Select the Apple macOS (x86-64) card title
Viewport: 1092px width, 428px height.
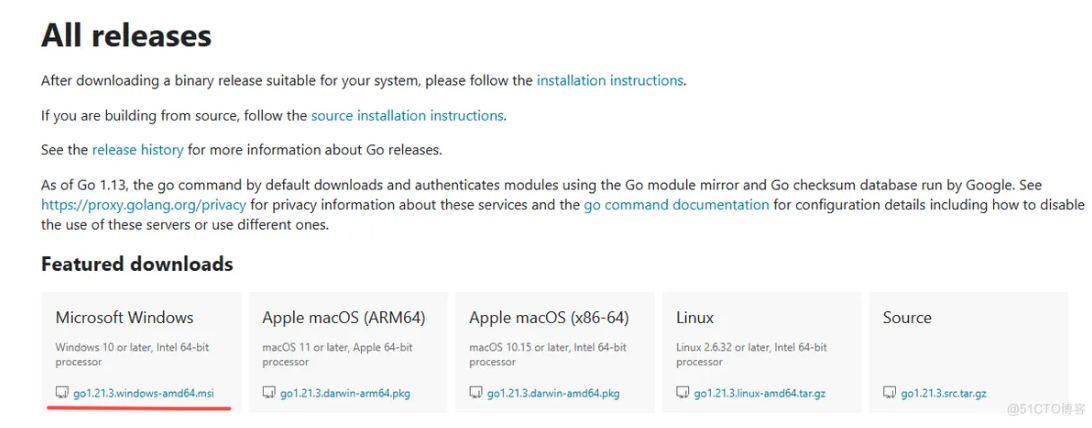pyautogui.click(x=549, y=317)
